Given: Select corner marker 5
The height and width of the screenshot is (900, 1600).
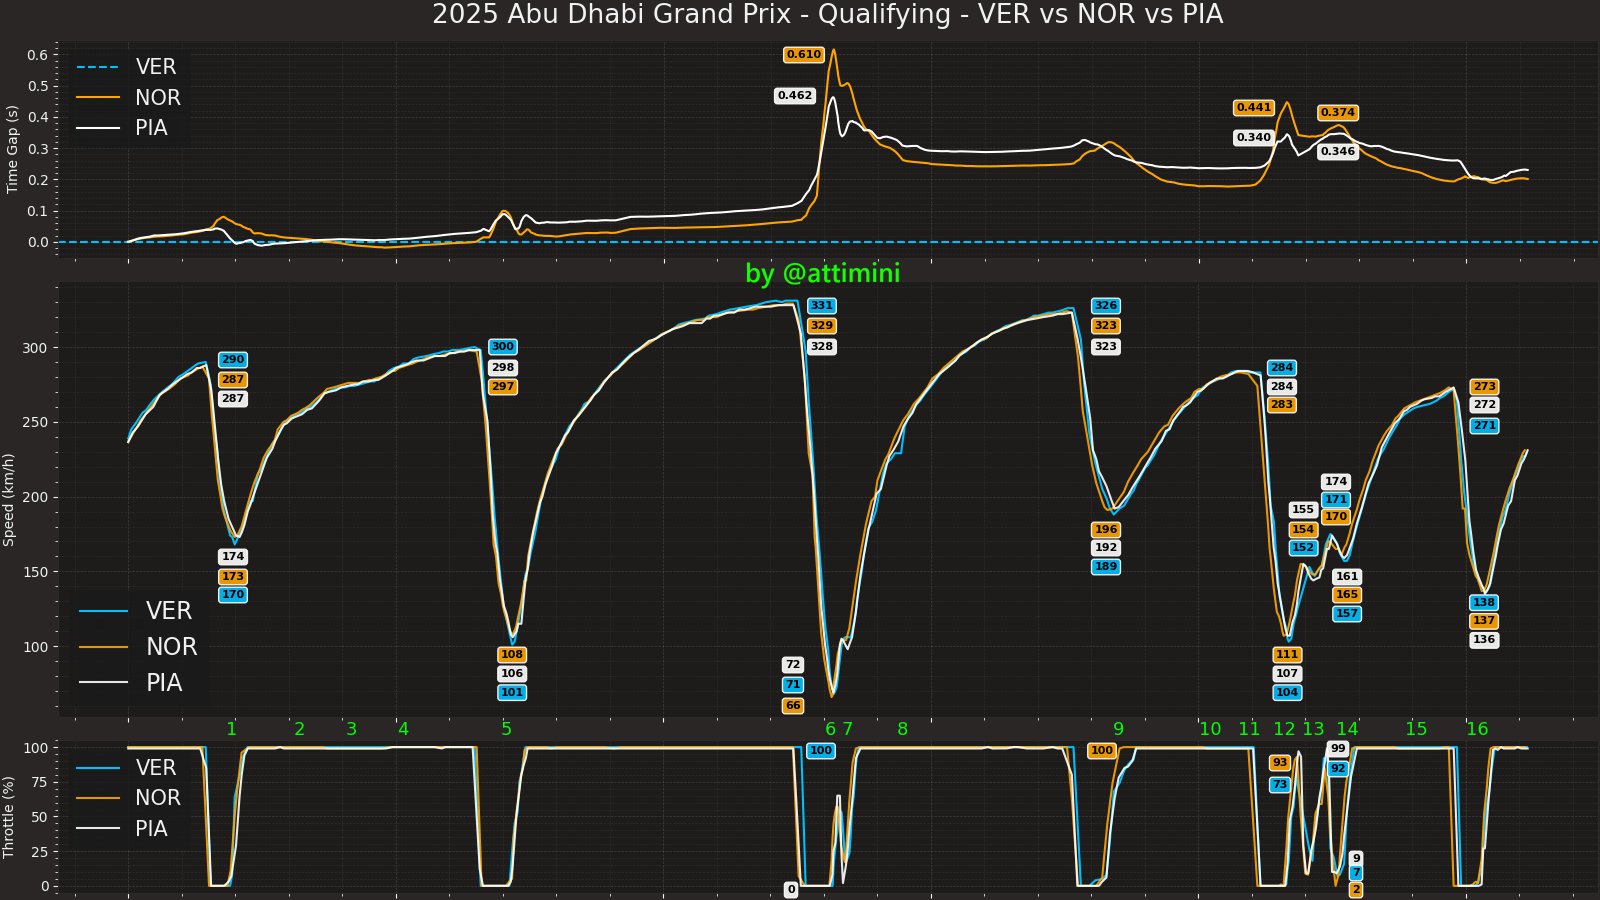Looking at the screenshot, I should click(x=507, y=729).
